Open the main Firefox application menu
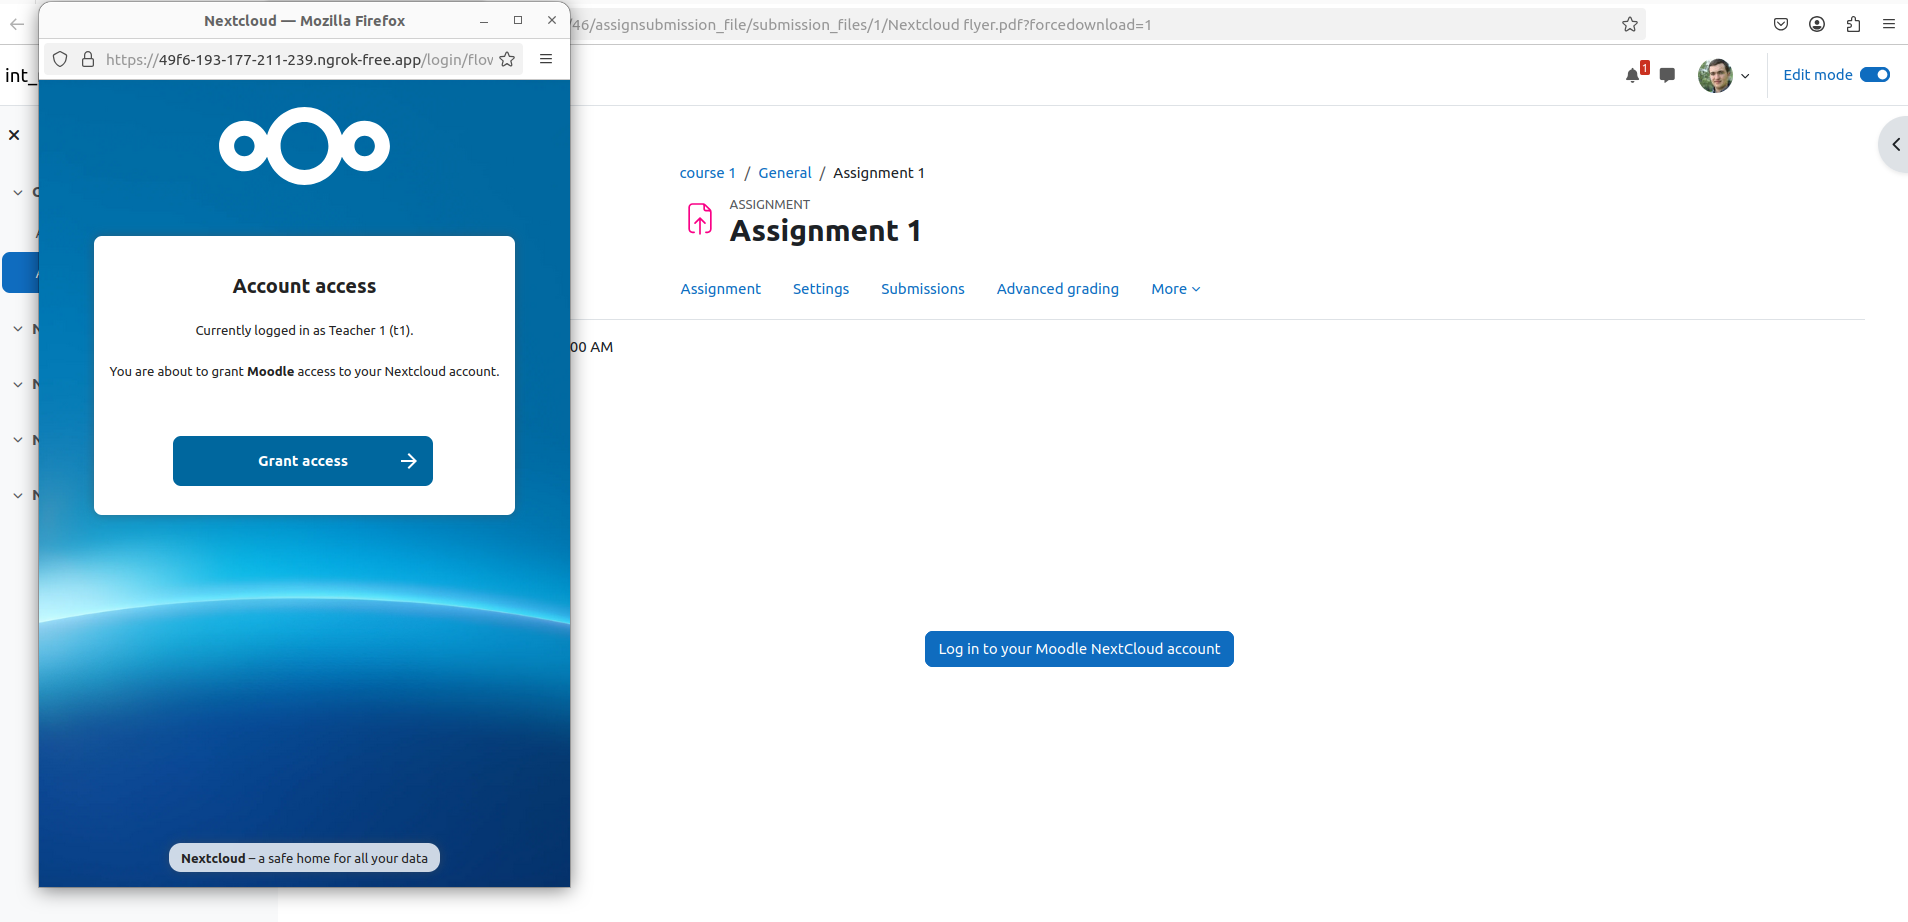 (x=1889, y=24)
